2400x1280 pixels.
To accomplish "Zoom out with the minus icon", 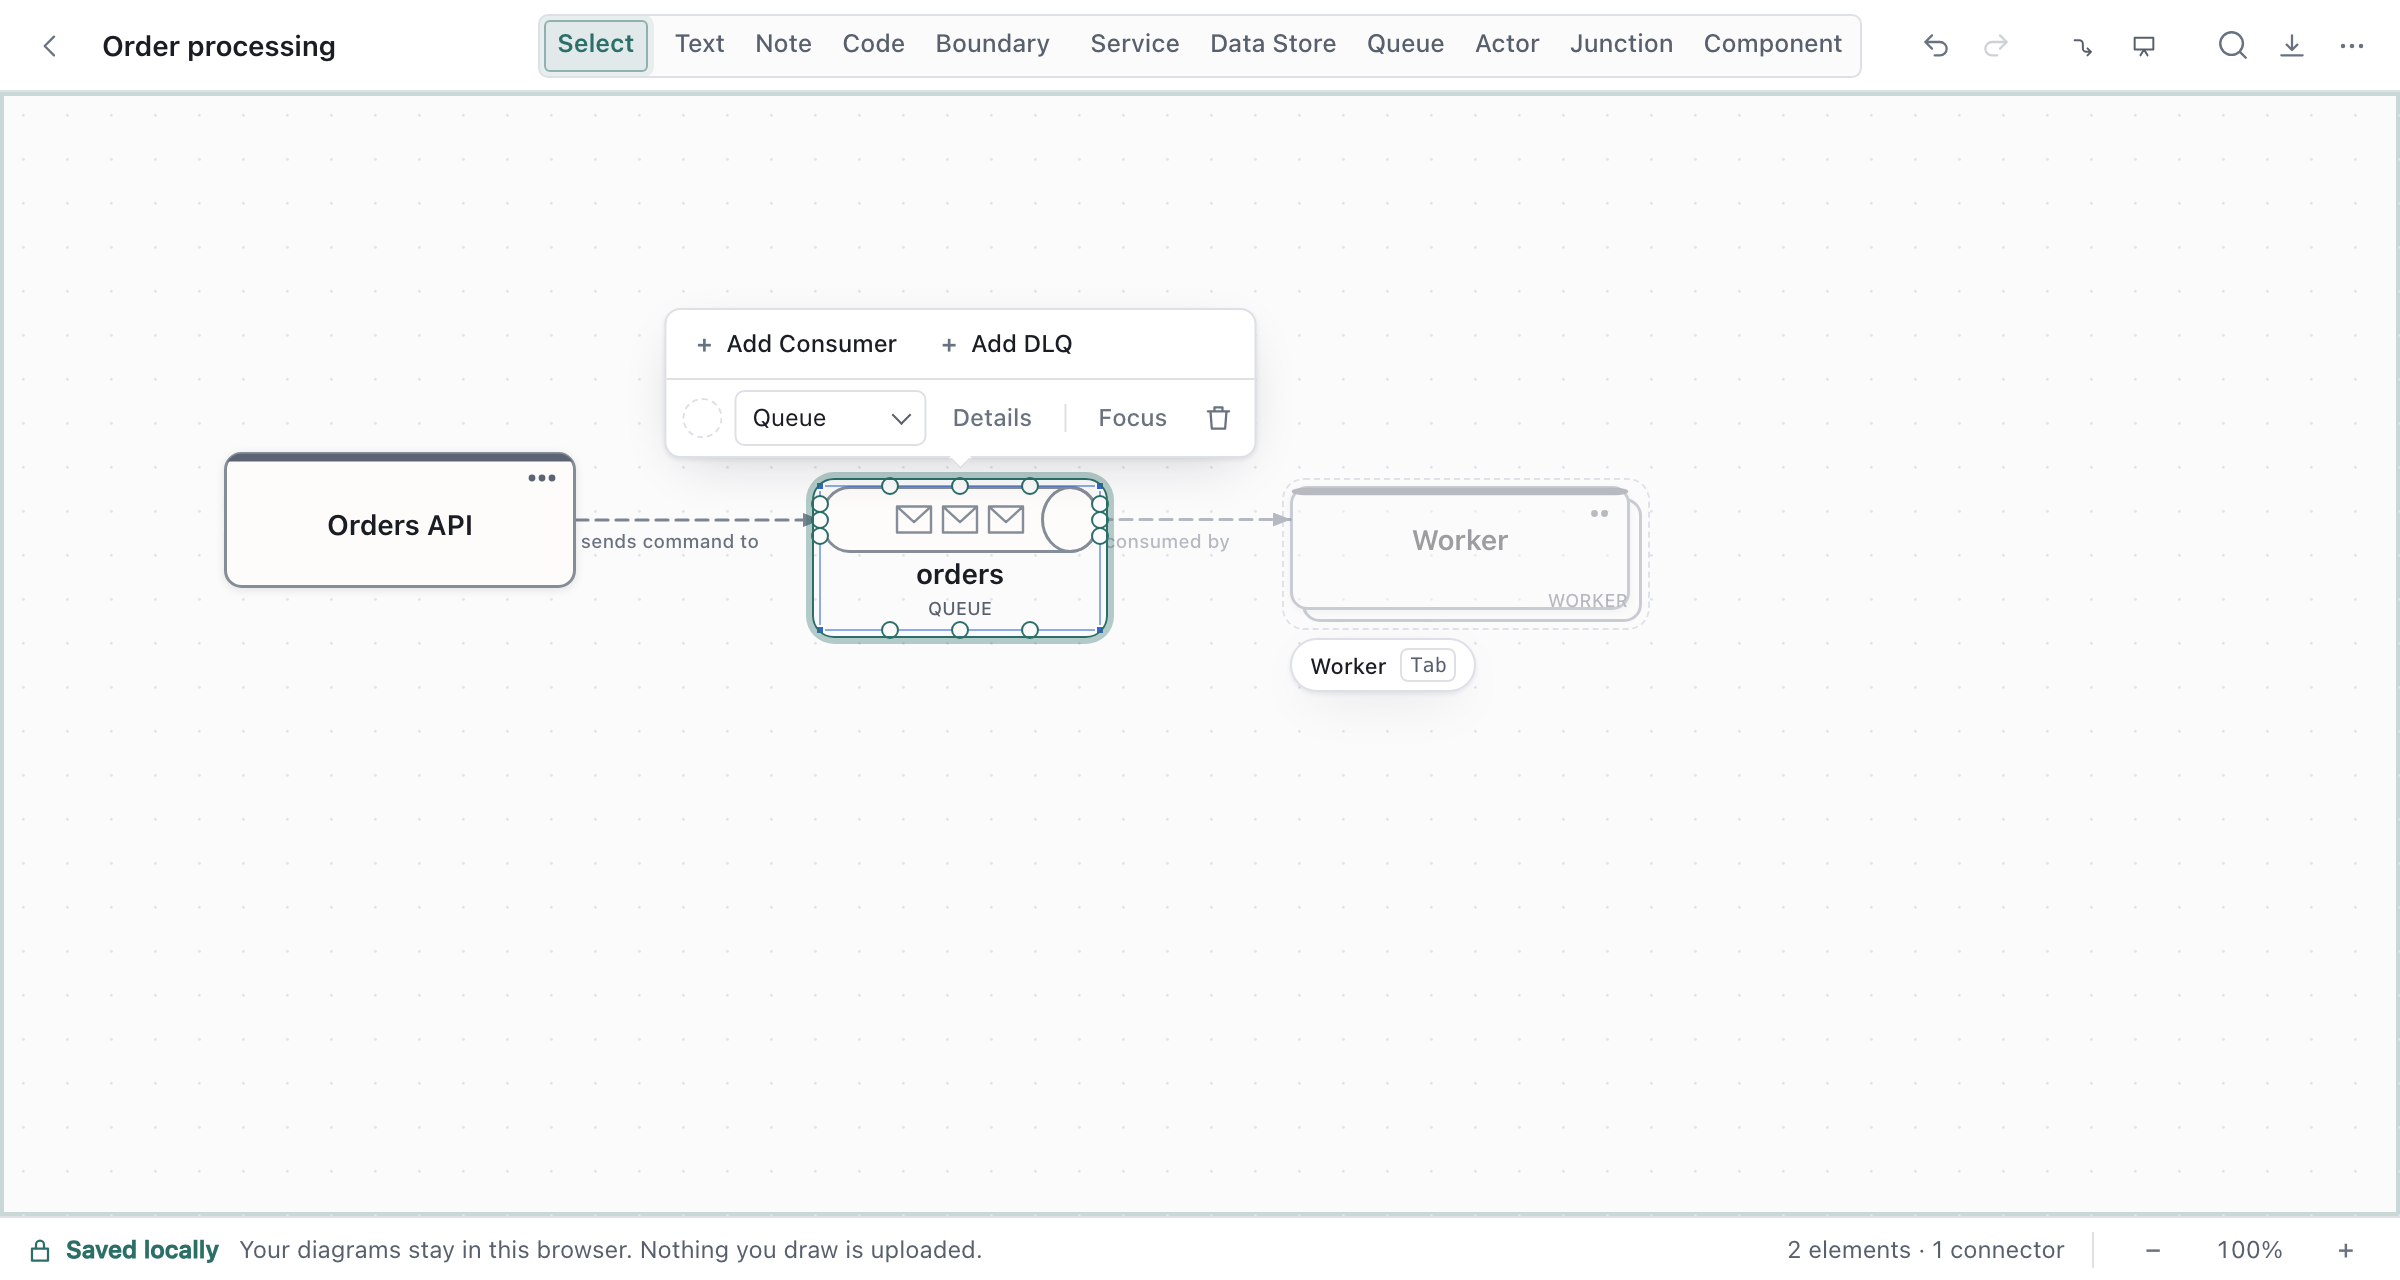I will click(x=2153, y=1250).
